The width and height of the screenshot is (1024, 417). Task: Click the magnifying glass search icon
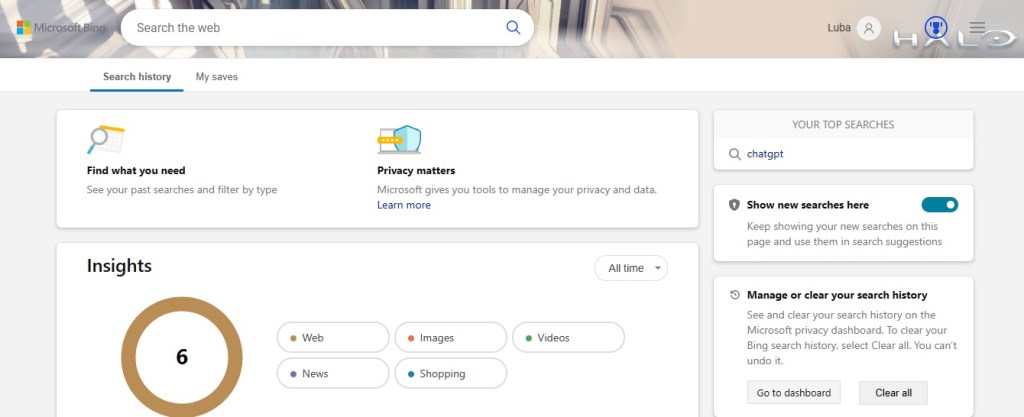click(513, 28)
